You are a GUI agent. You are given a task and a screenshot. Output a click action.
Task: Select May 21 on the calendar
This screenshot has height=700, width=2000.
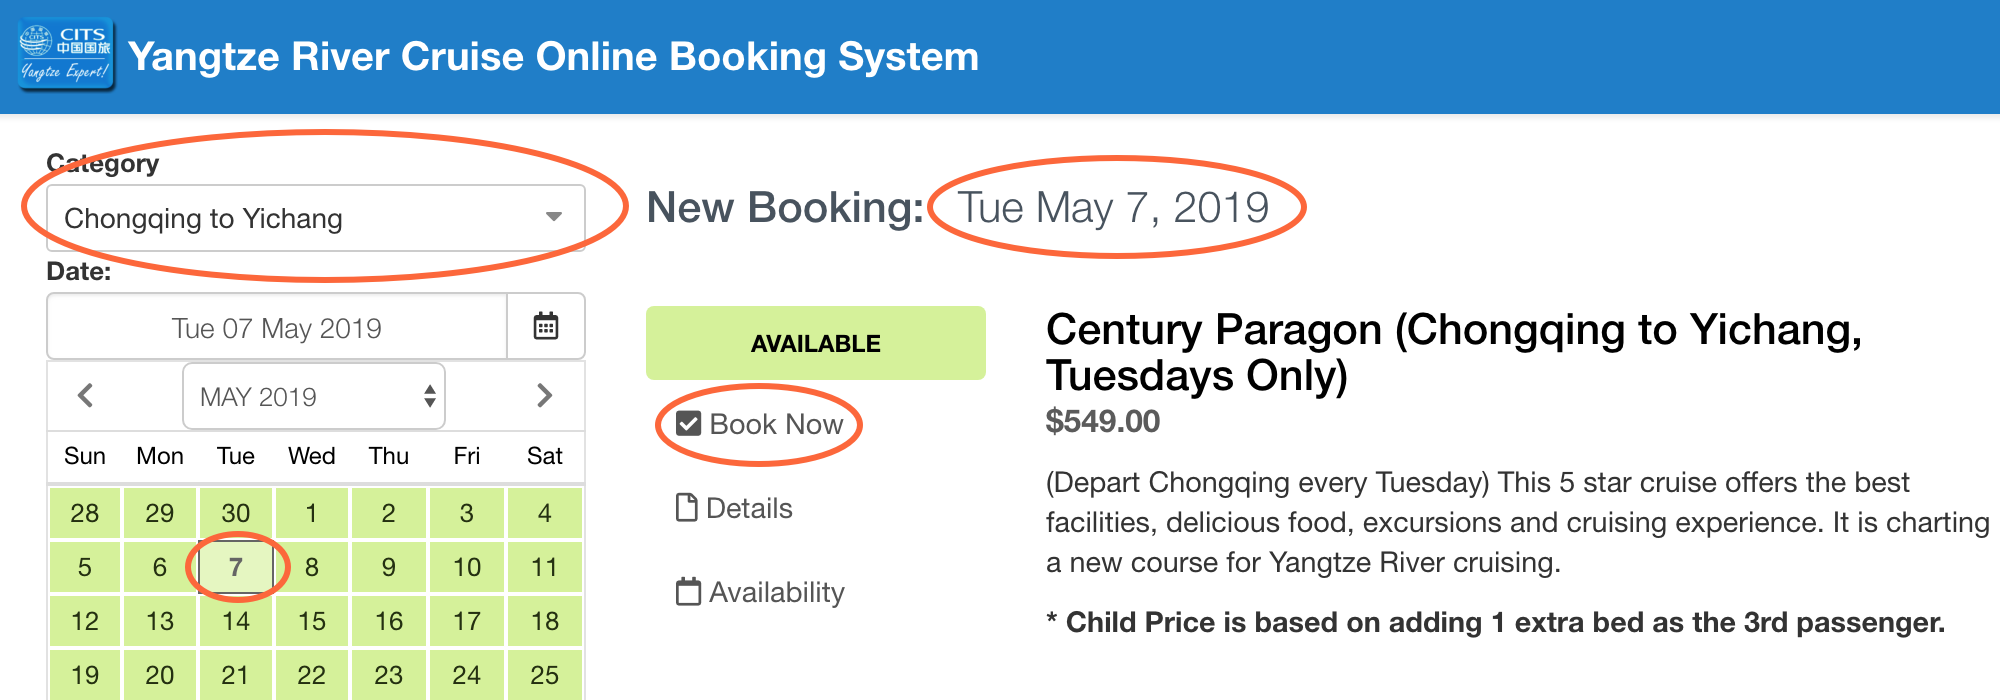236,675
